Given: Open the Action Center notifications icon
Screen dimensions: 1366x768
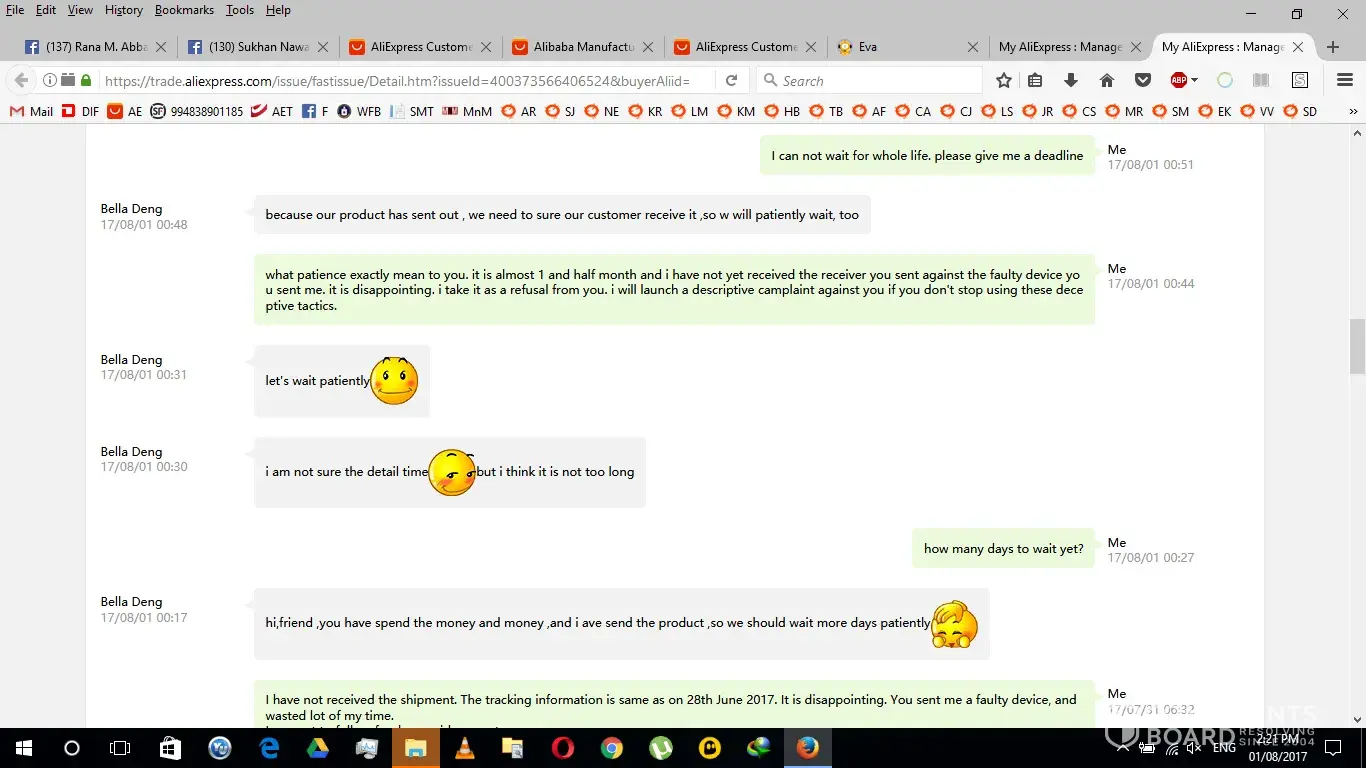Looking at the screenshot, I should (1333, 748).
